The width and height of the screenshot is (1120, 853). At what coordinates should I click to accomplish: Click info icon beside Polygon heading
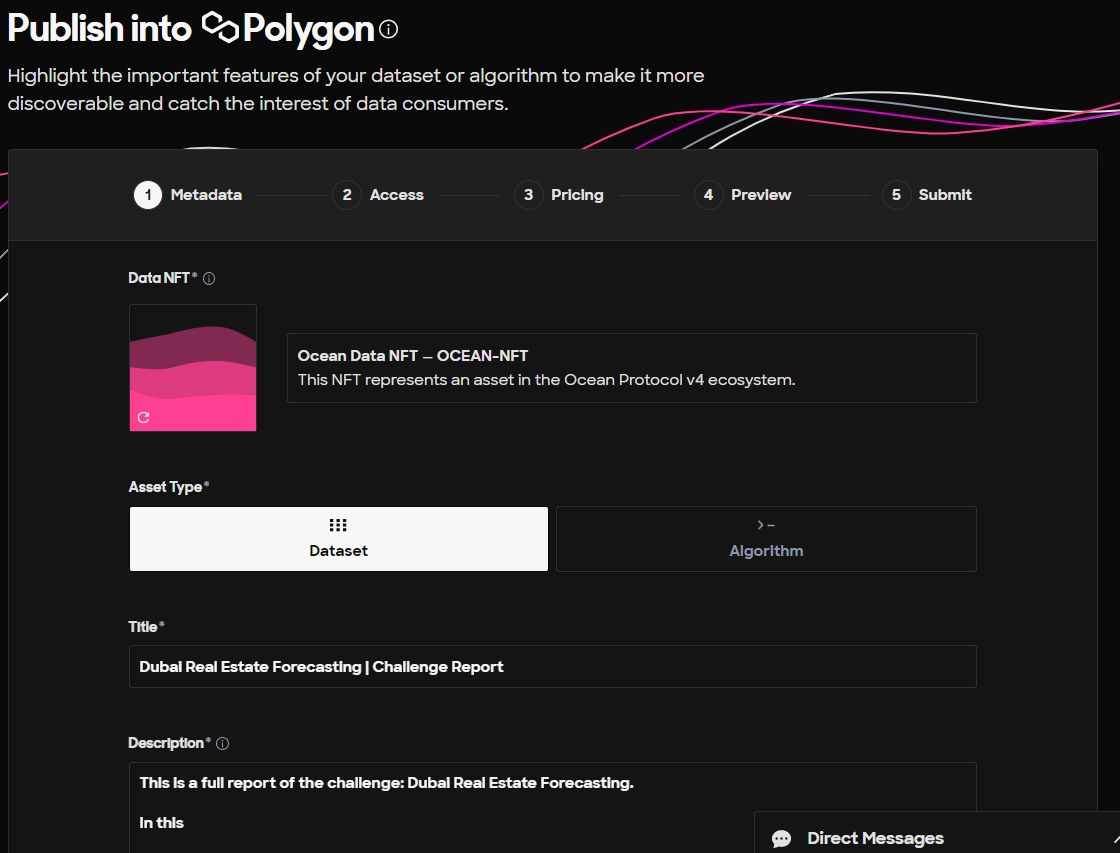click(389, 29)
